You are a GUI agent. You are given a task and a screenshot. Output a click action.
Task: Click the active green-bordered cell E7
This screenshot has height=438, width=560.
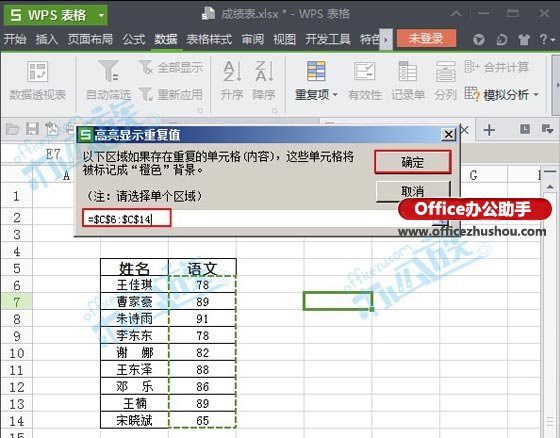[x=338, y=301]
